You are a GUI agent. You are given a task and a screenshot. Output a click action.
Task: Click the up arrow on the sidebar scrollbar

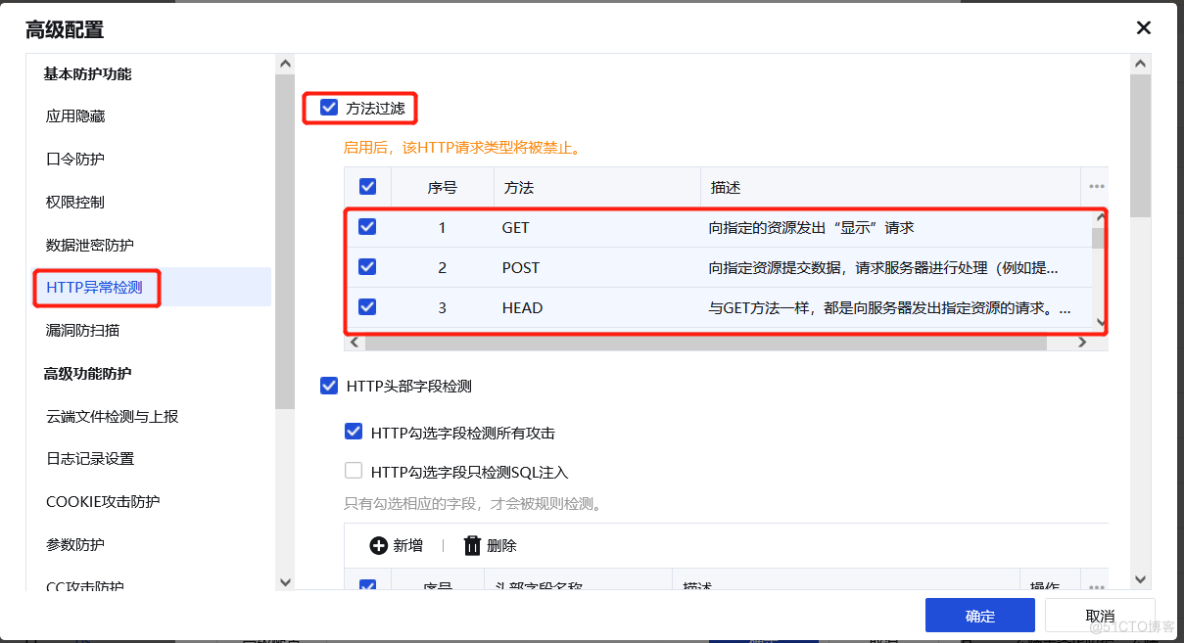[285, 62]
